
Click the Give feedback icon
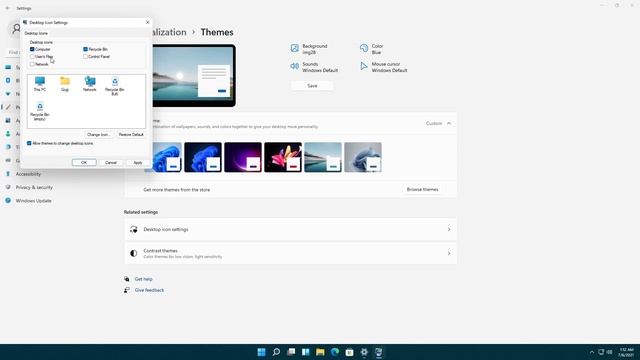pyautogui.click(x=127, y=290)
